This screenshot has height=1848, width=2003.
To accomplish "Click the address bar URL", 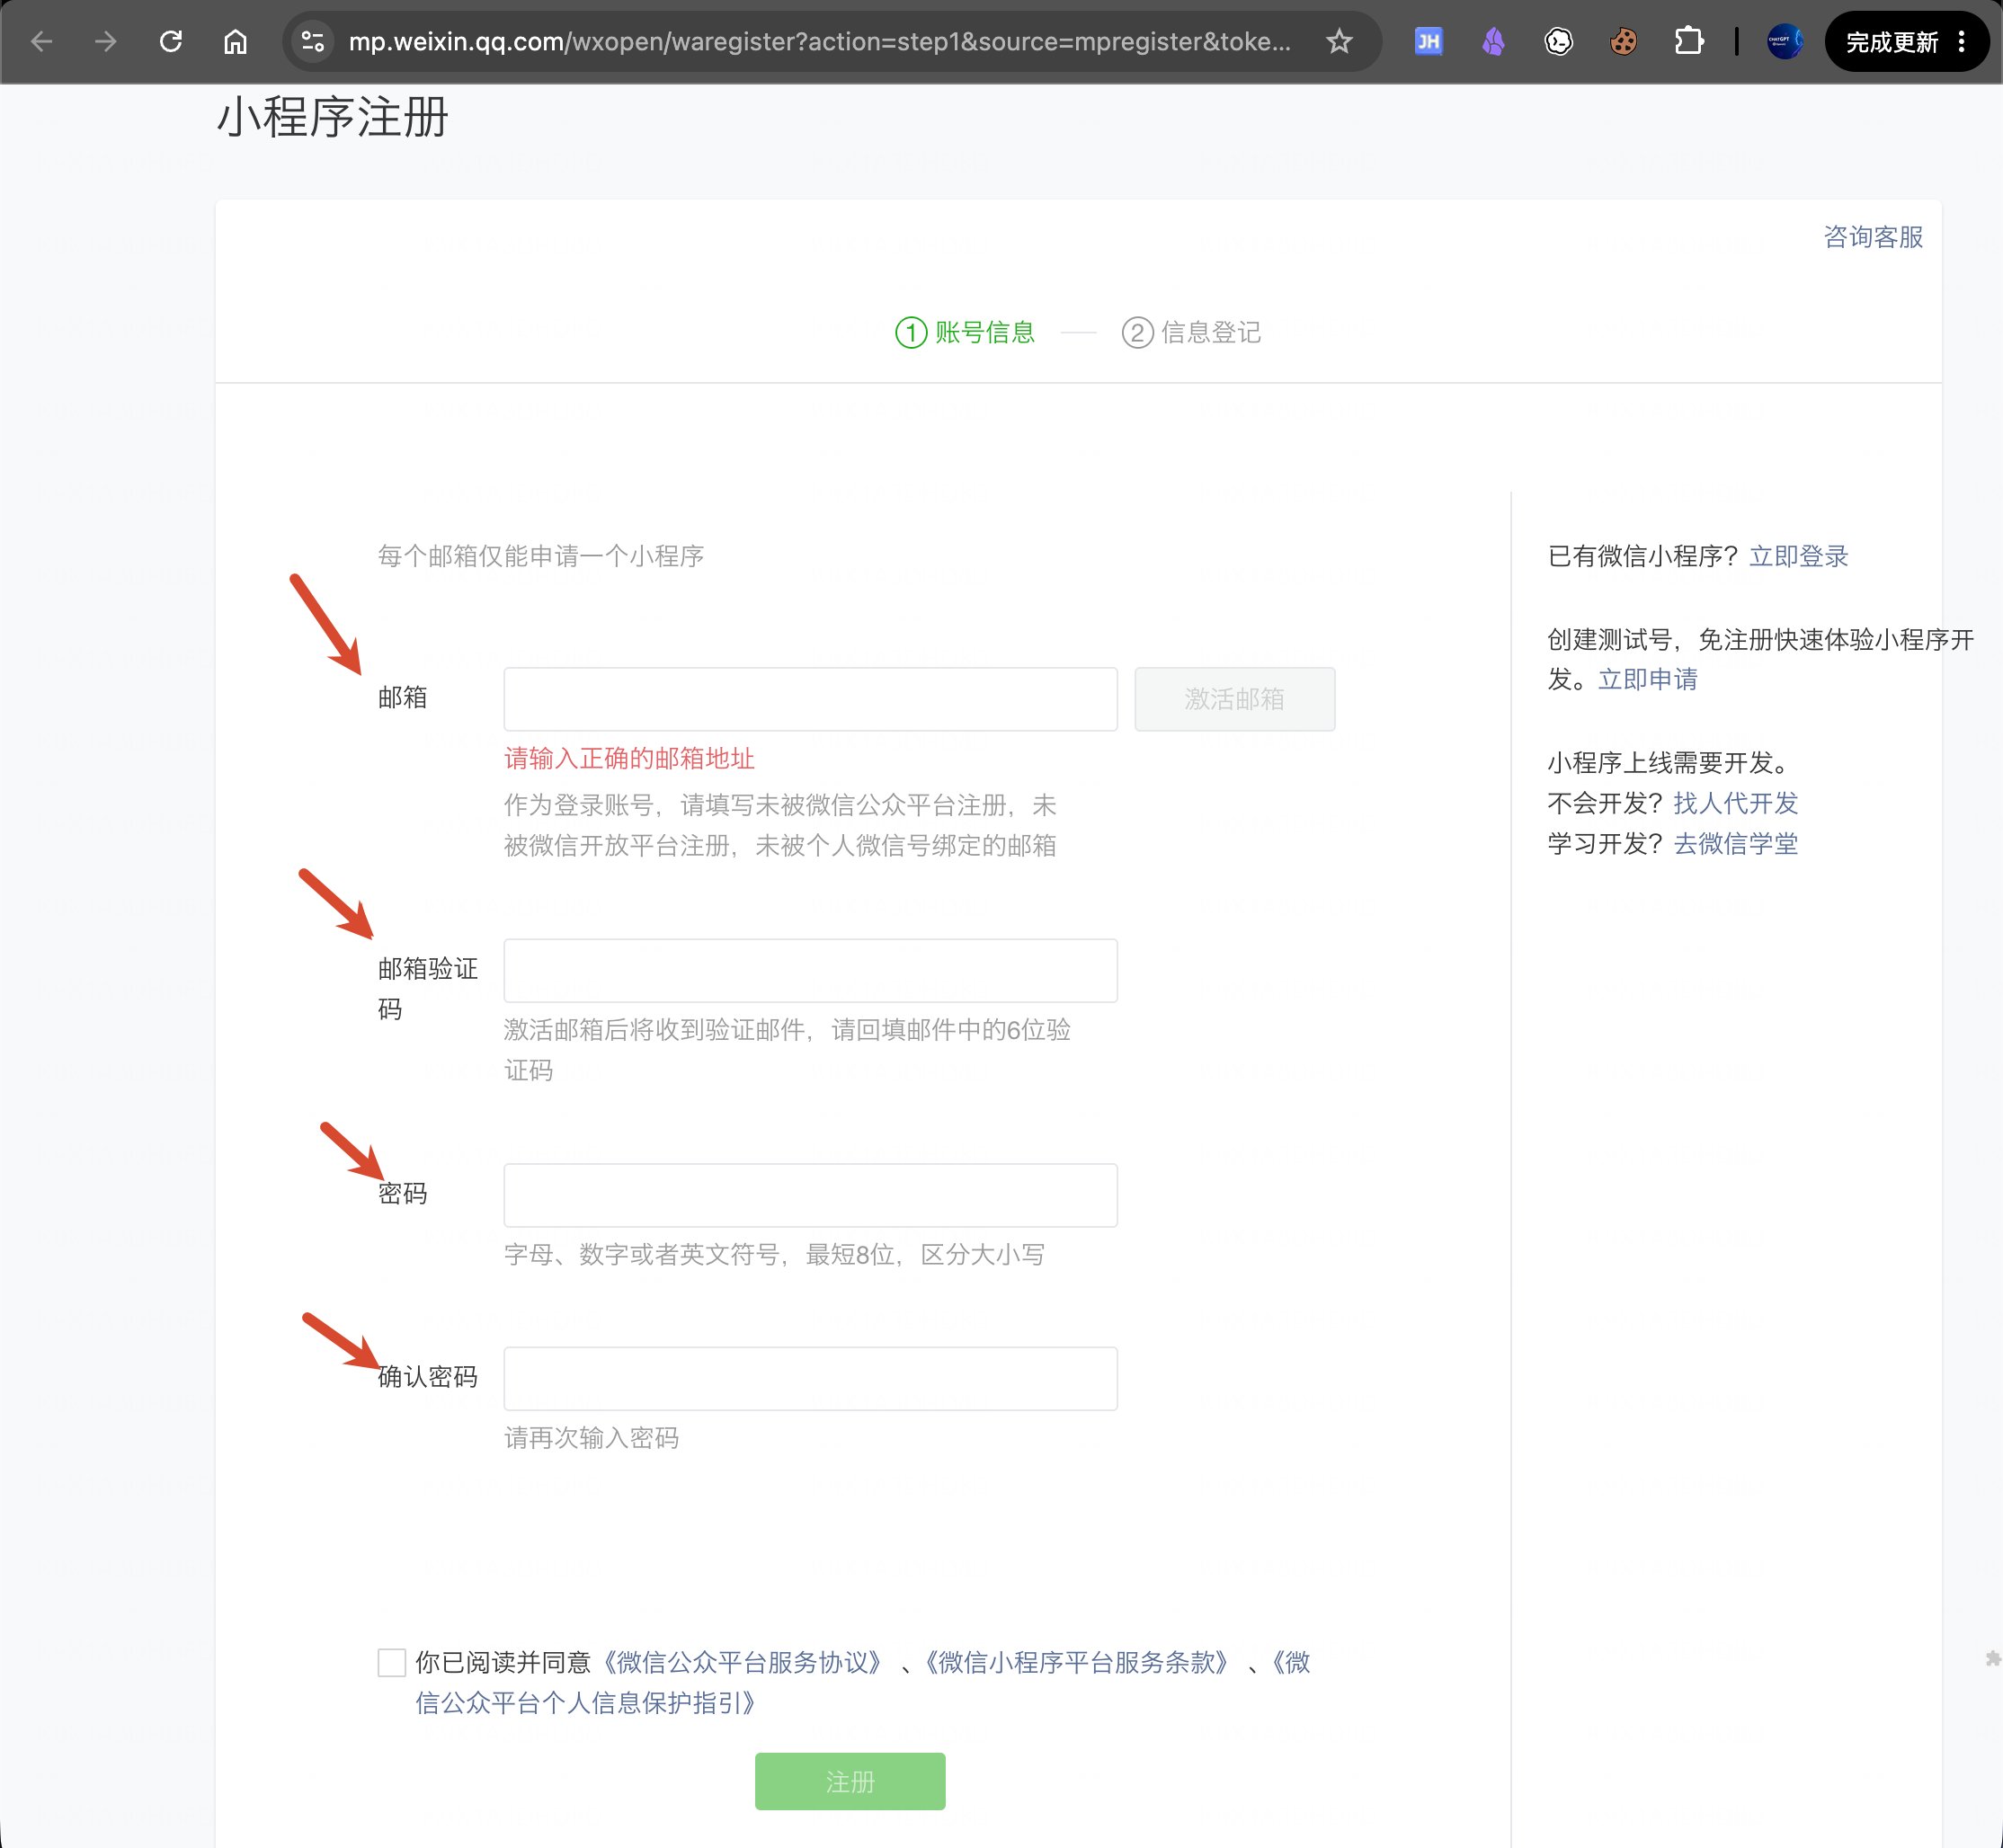I will pos(819,42).
